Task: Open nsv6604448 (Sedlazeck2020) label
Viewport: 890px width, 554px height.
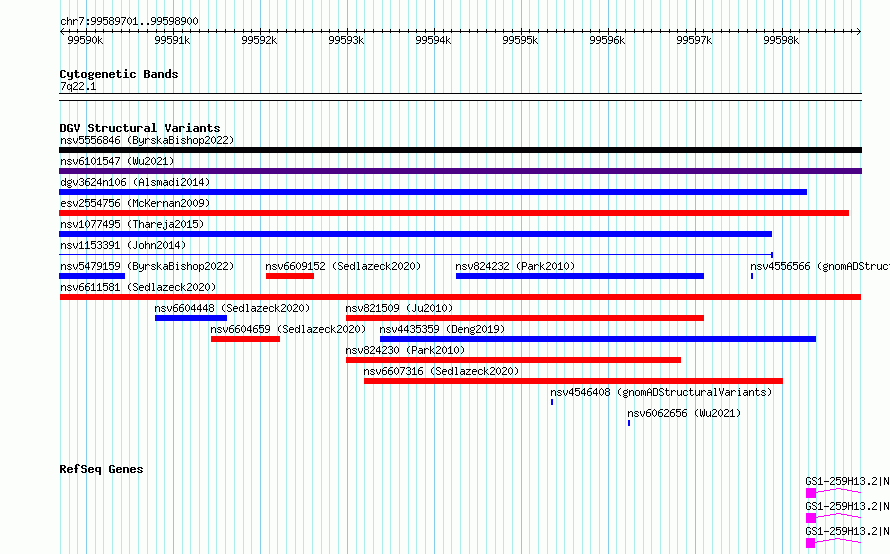Action: tap(232, 308)
